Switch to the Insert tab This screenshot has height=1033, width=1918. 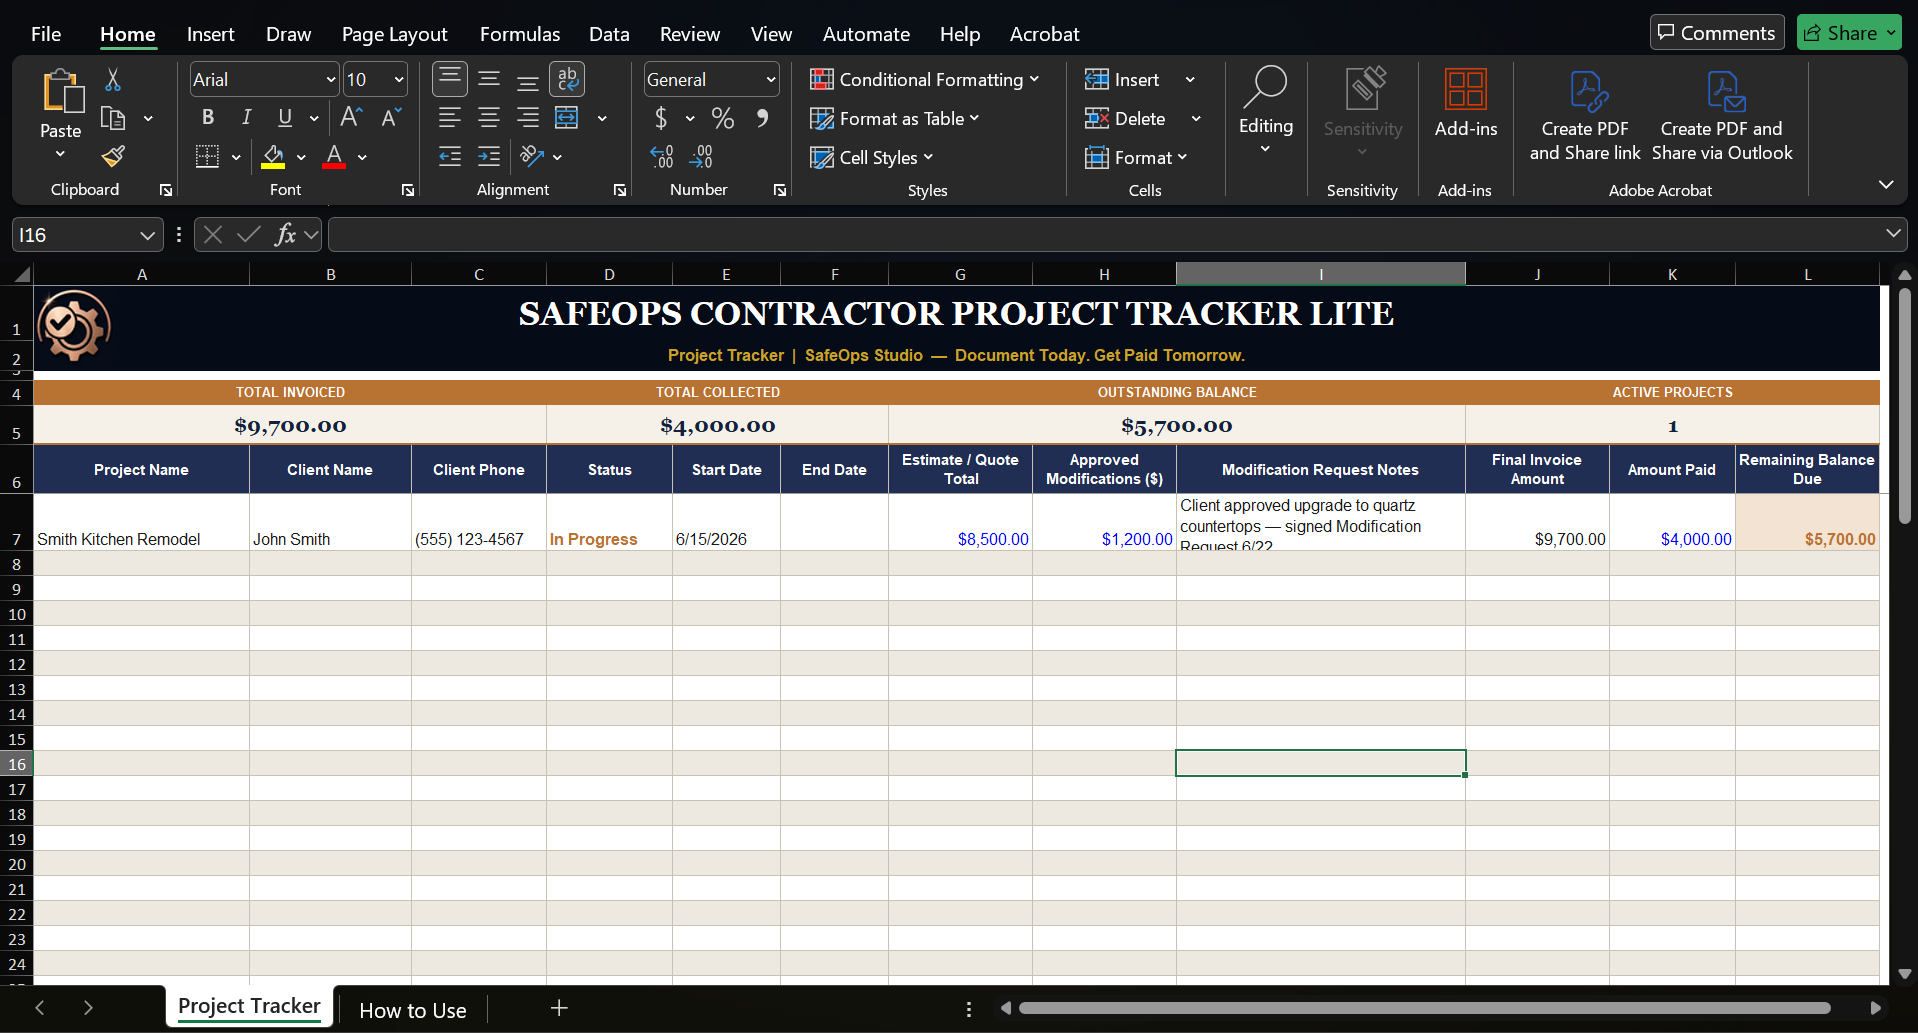210,34
